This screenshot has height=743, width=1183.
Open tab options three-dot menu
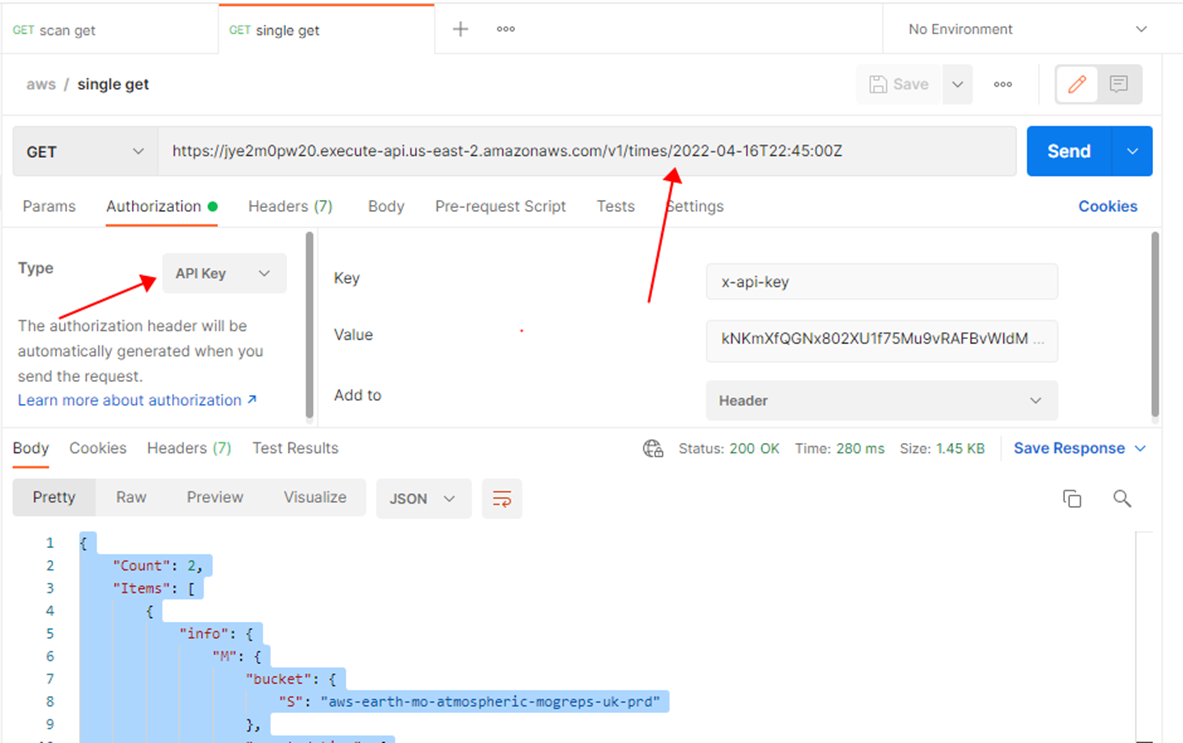(505, 29)
